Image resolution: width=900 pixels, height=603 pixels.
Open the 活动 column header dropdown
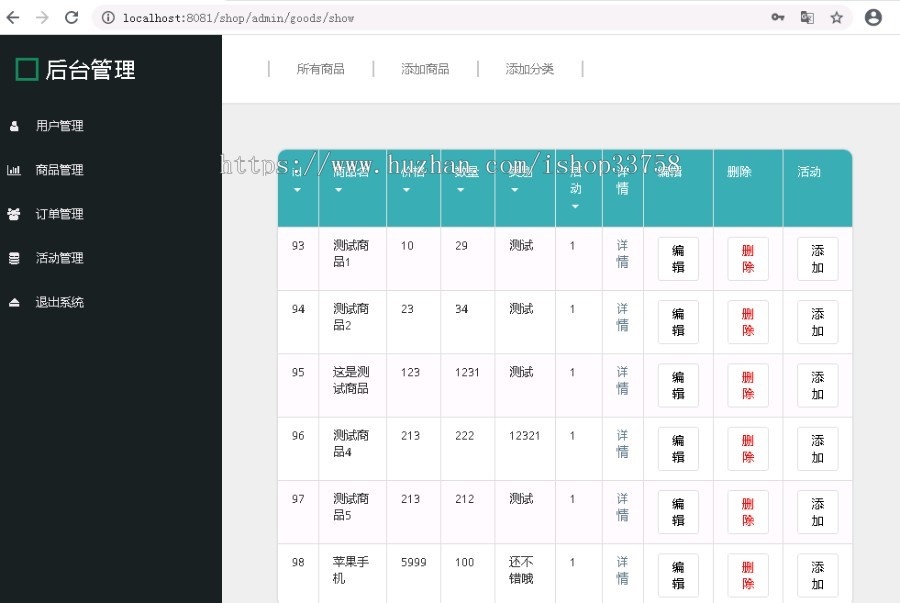click(576, 205)
